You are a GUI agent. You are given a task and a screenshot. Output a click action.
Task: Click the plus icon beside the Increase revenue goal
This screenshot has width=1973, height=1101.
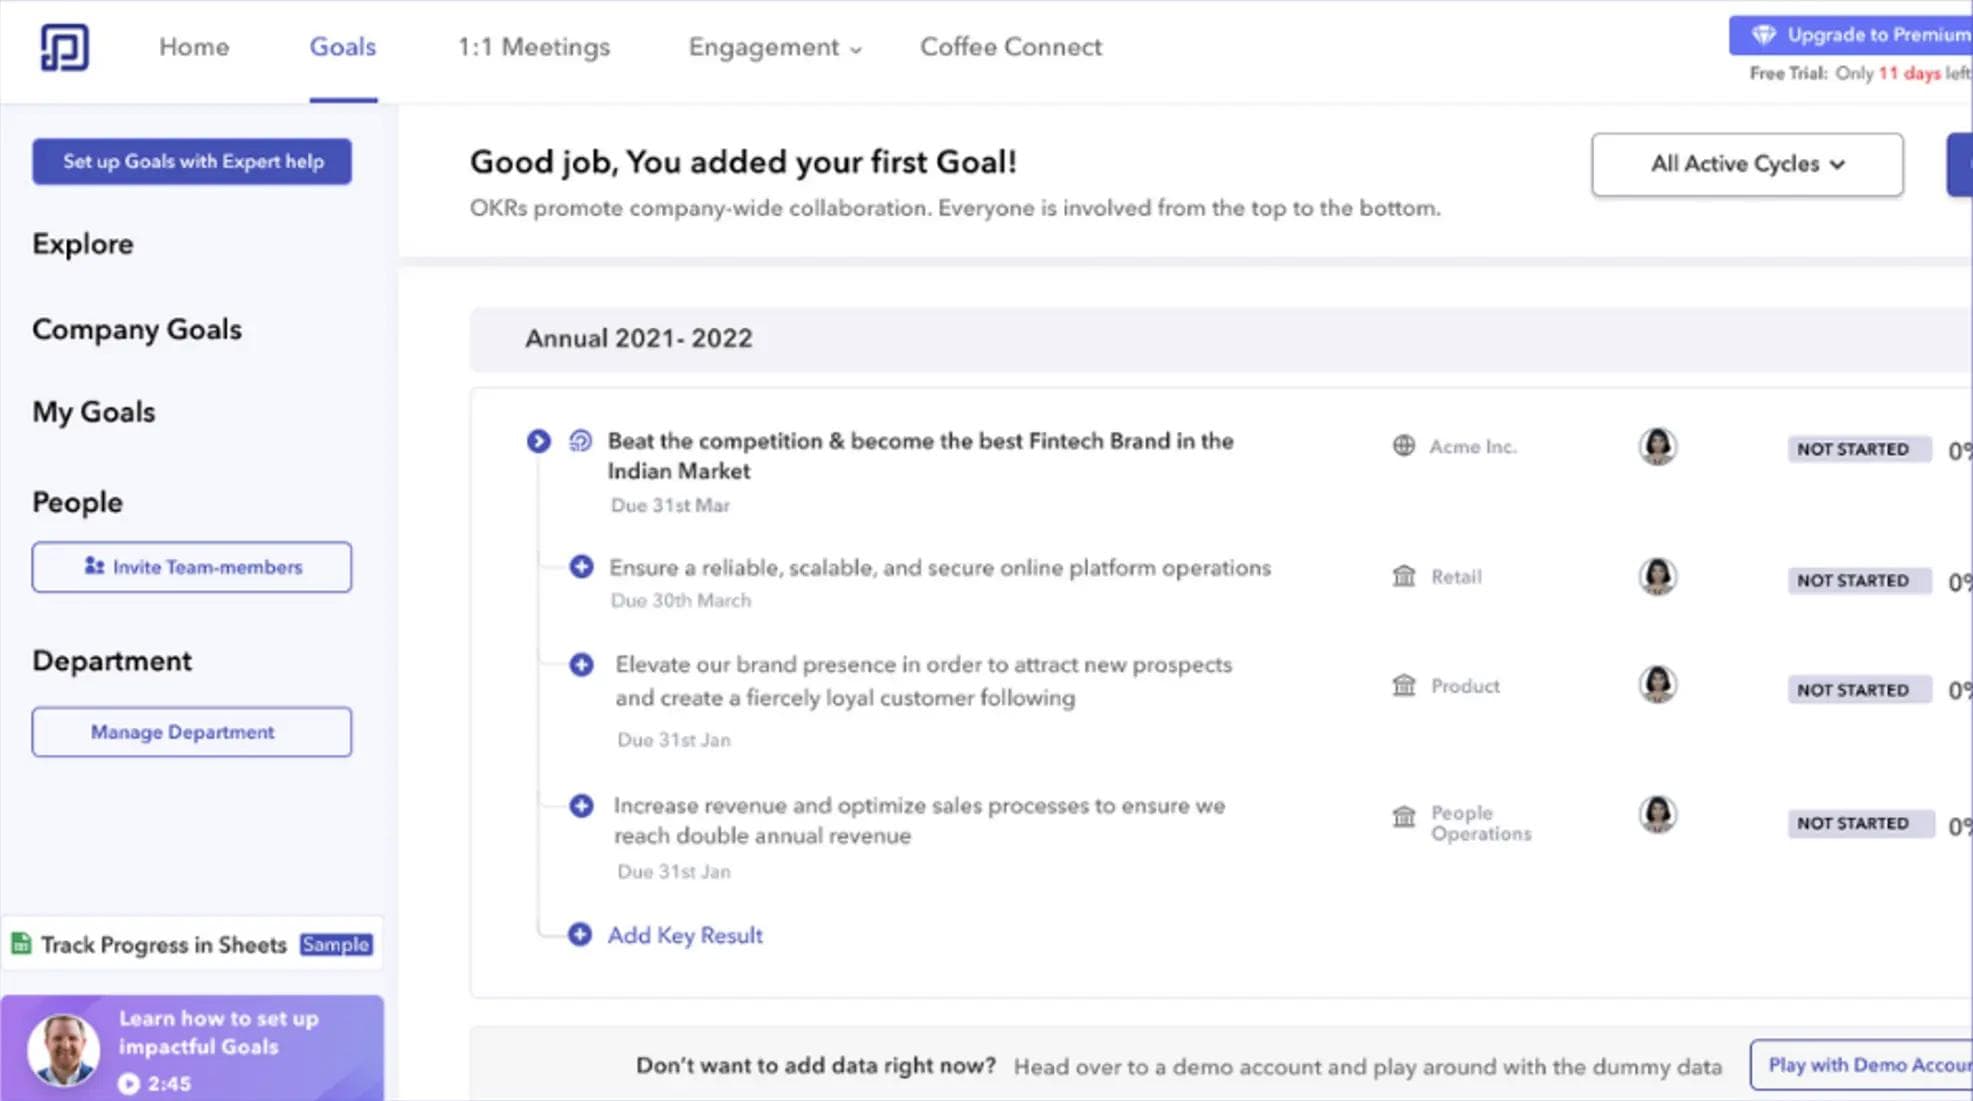[x=581, y=805]
